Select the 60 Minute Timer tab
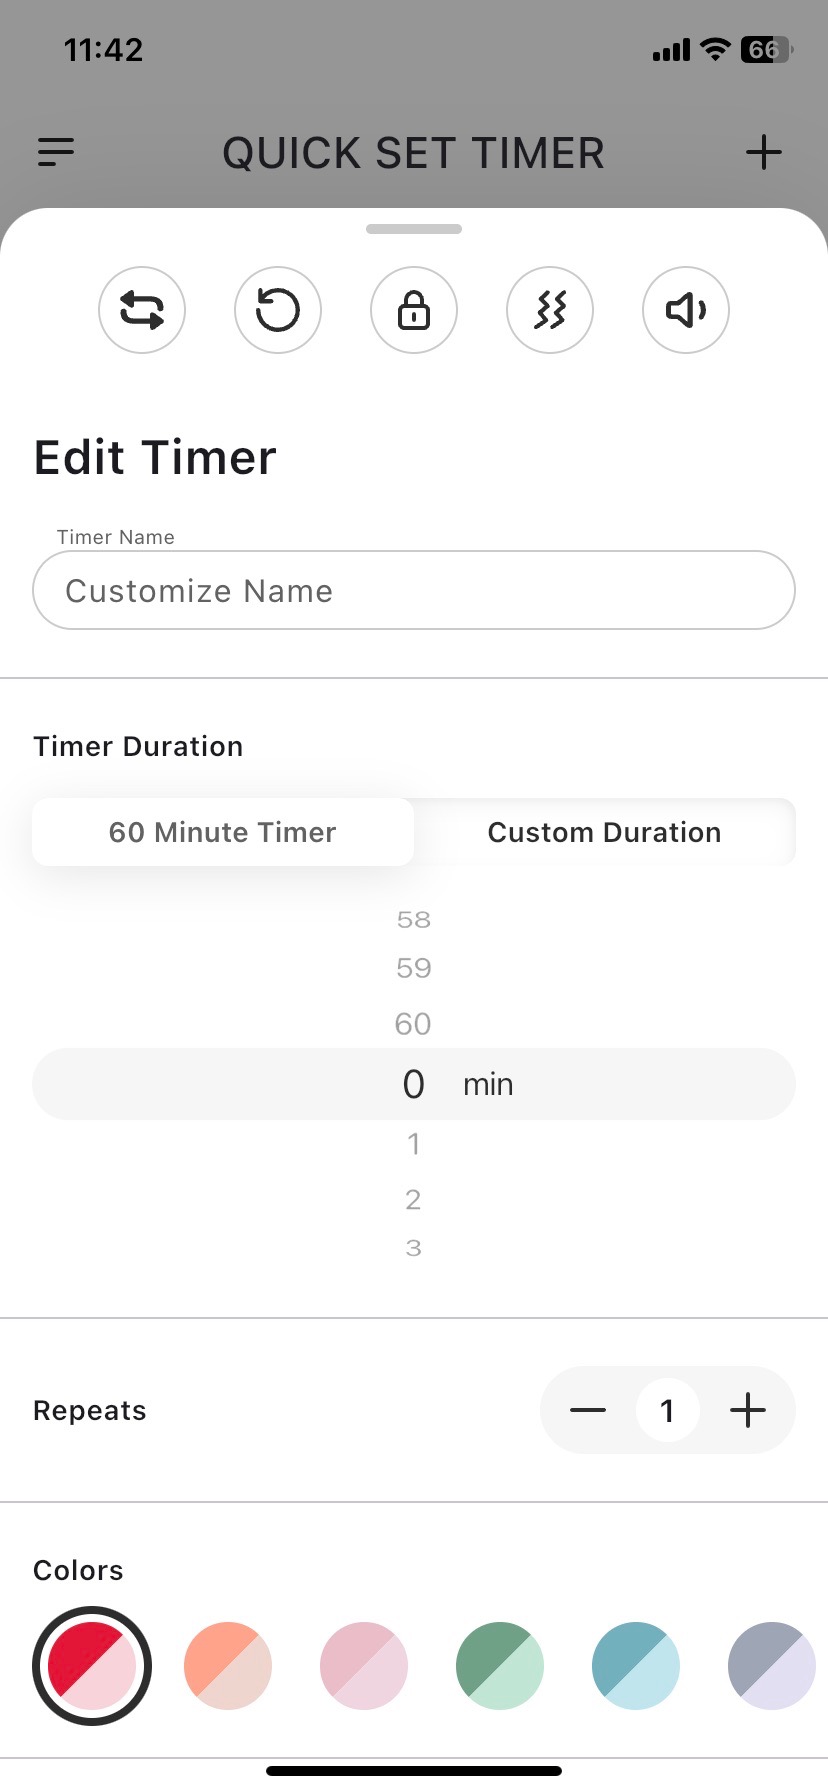Image resolution: width=828 pixels, height=1792 pixels. tap(223, 832)
